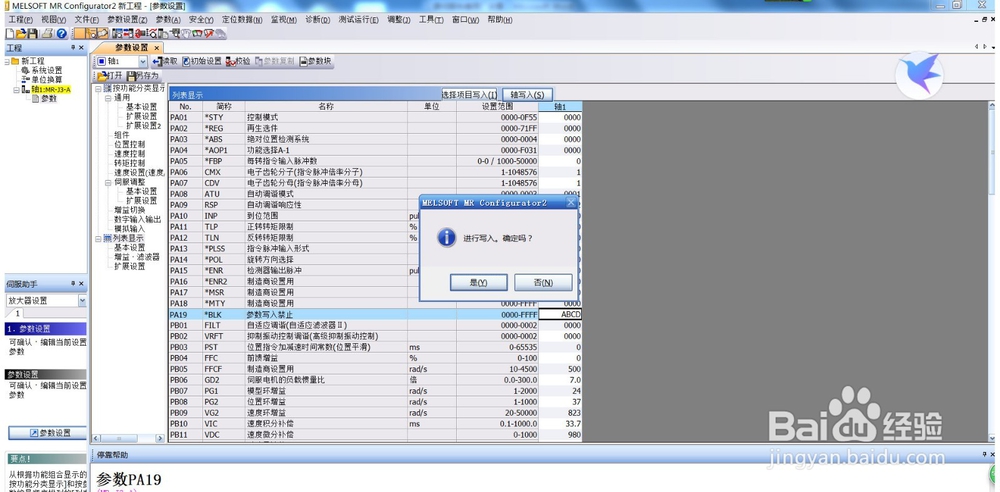This screenshot has height=492, width=1000.
Task: Collapse the 轴1:MR-J3-A tree node
Action: [17, 90]
